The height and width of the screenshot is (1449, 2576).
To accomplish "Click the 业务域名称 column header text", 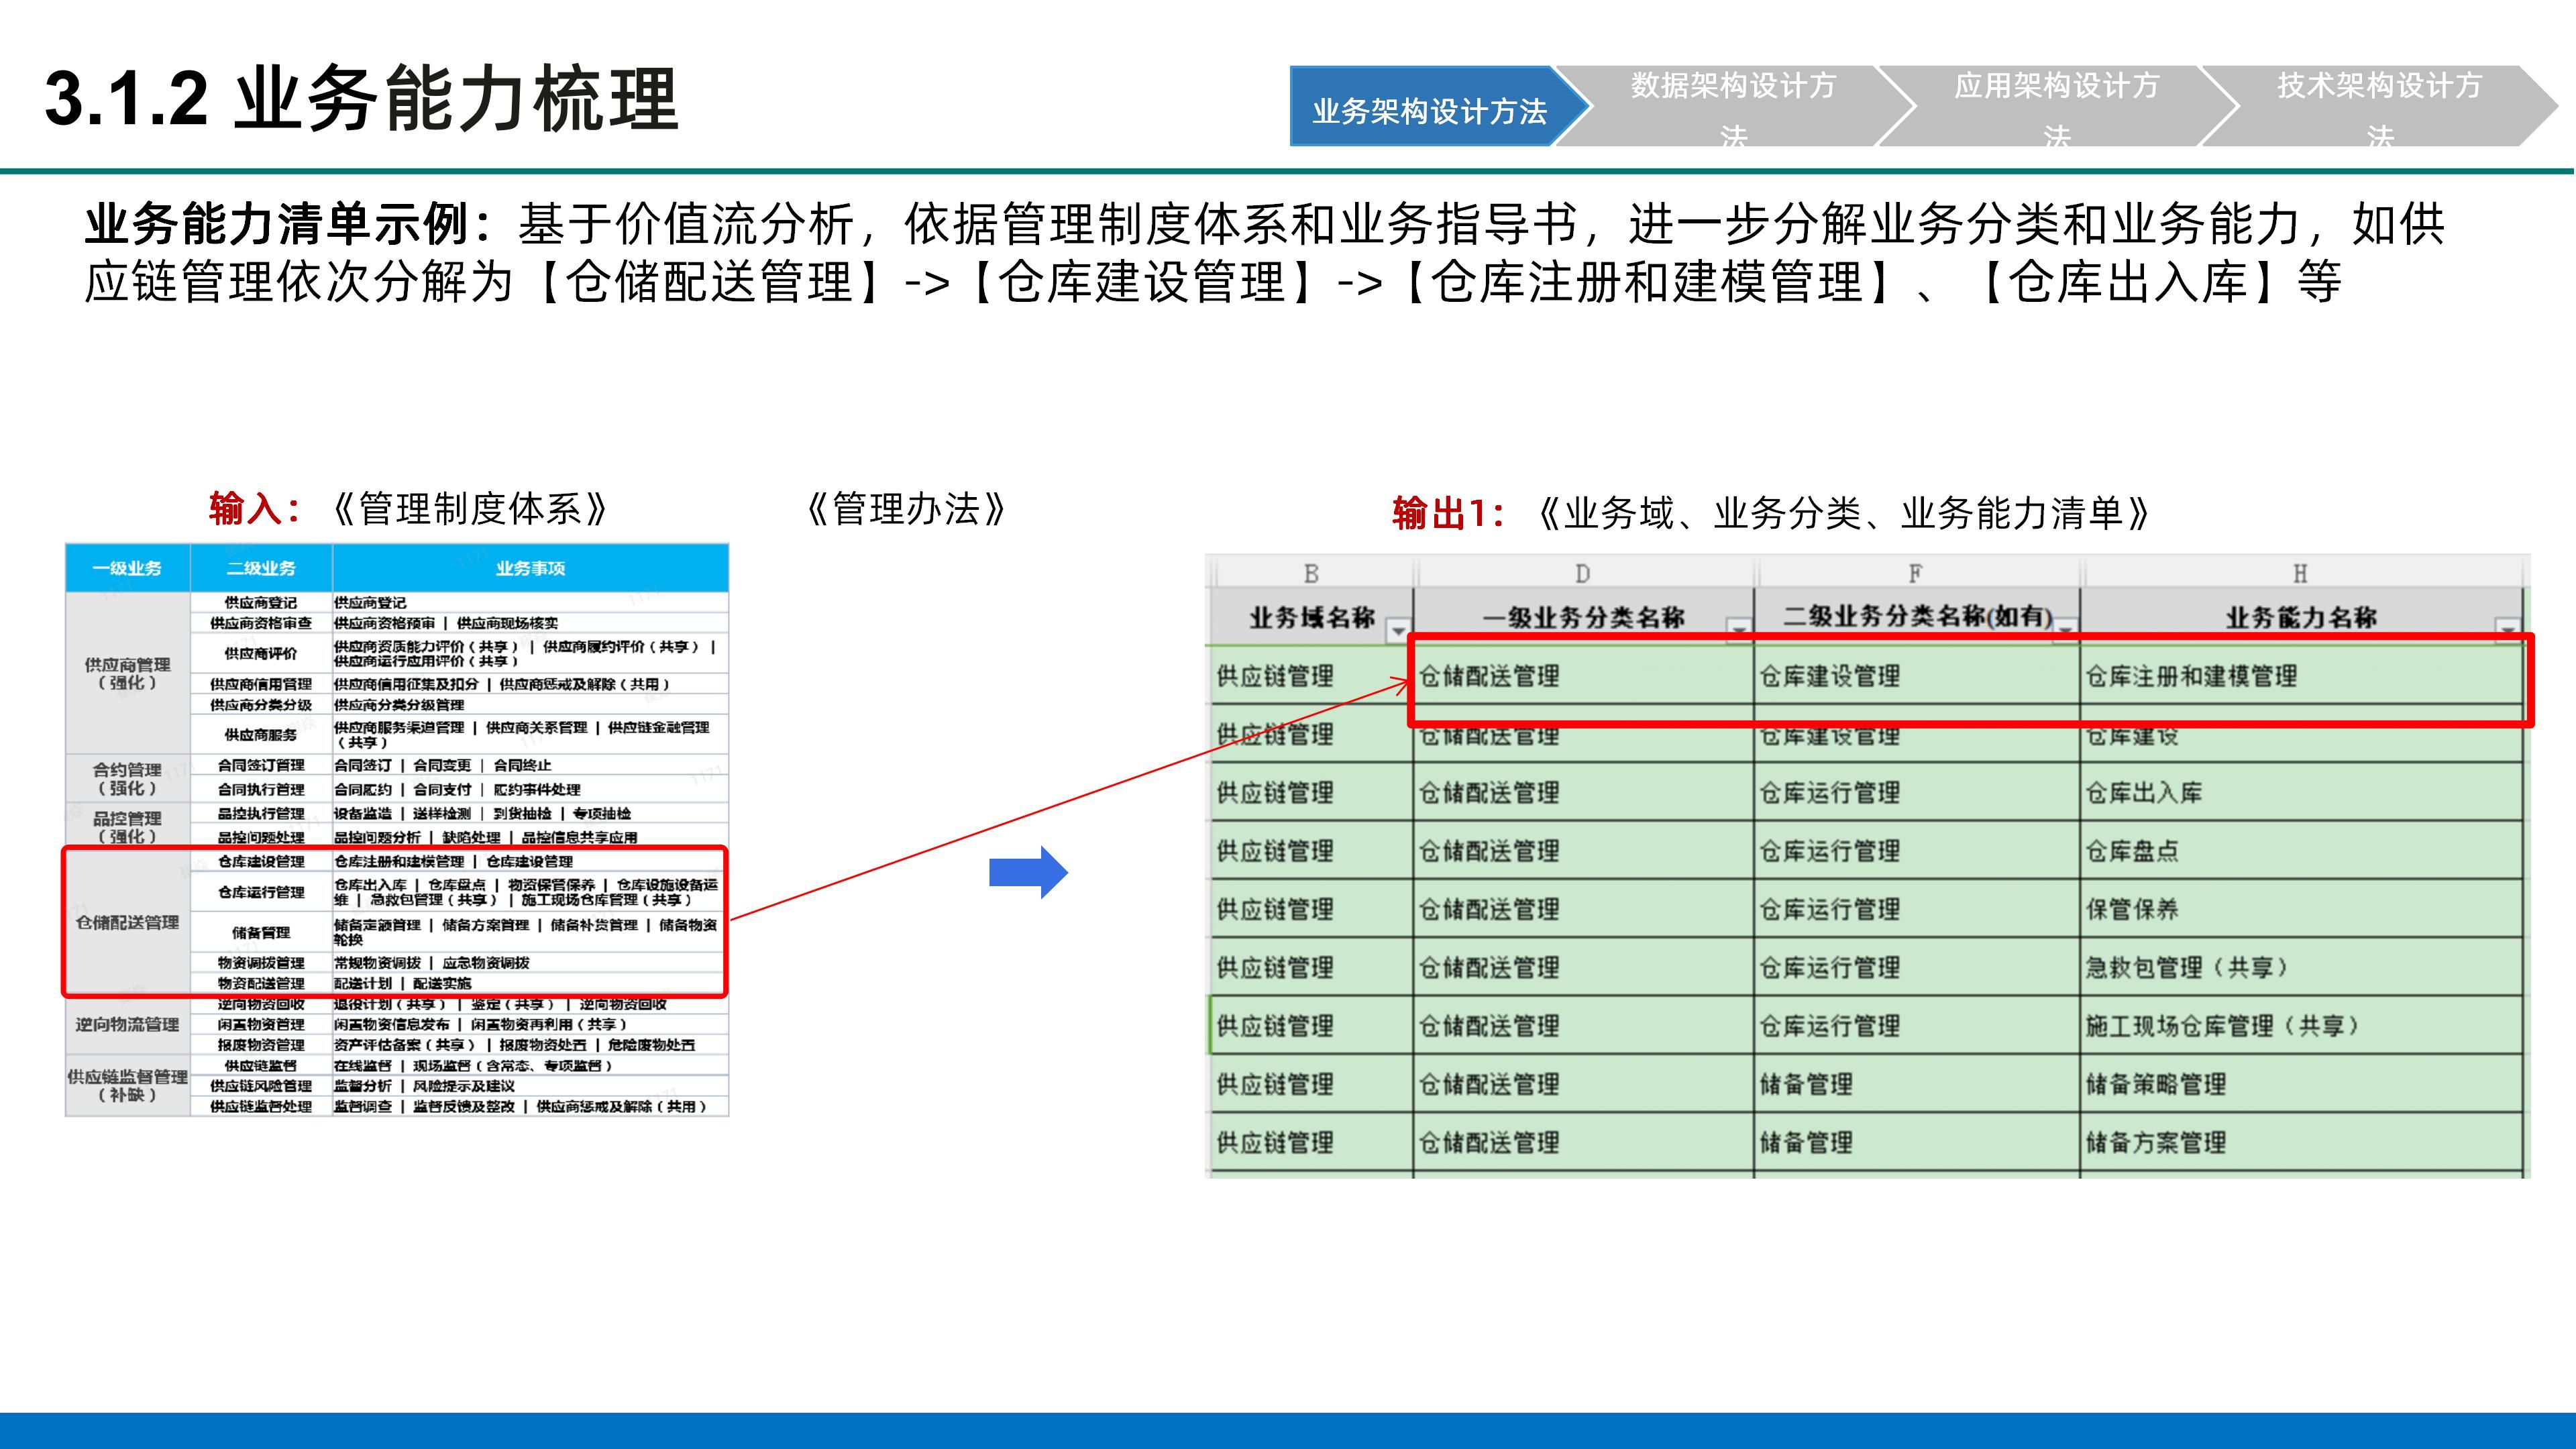I will (1312, 617).
